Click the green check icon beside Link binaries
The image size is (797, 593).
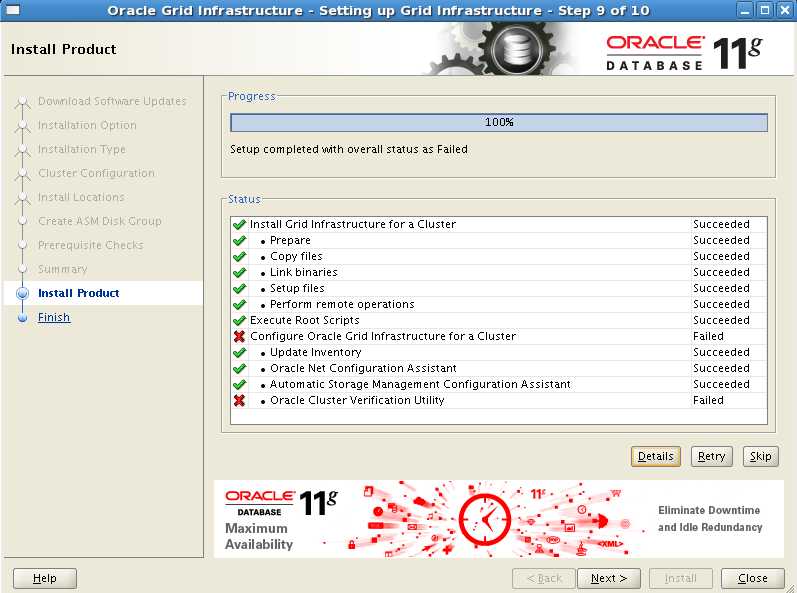pyautogui.click(x=239, y=272)
